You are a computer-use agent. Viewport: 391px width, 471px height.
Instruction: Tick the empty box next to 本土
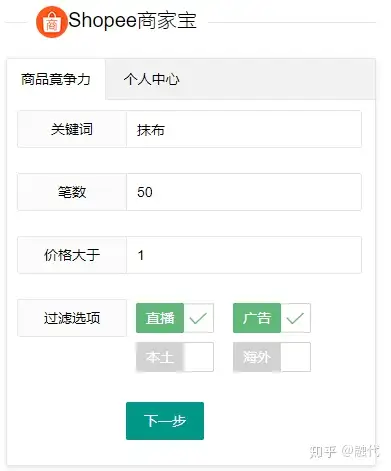click(199, 357)
